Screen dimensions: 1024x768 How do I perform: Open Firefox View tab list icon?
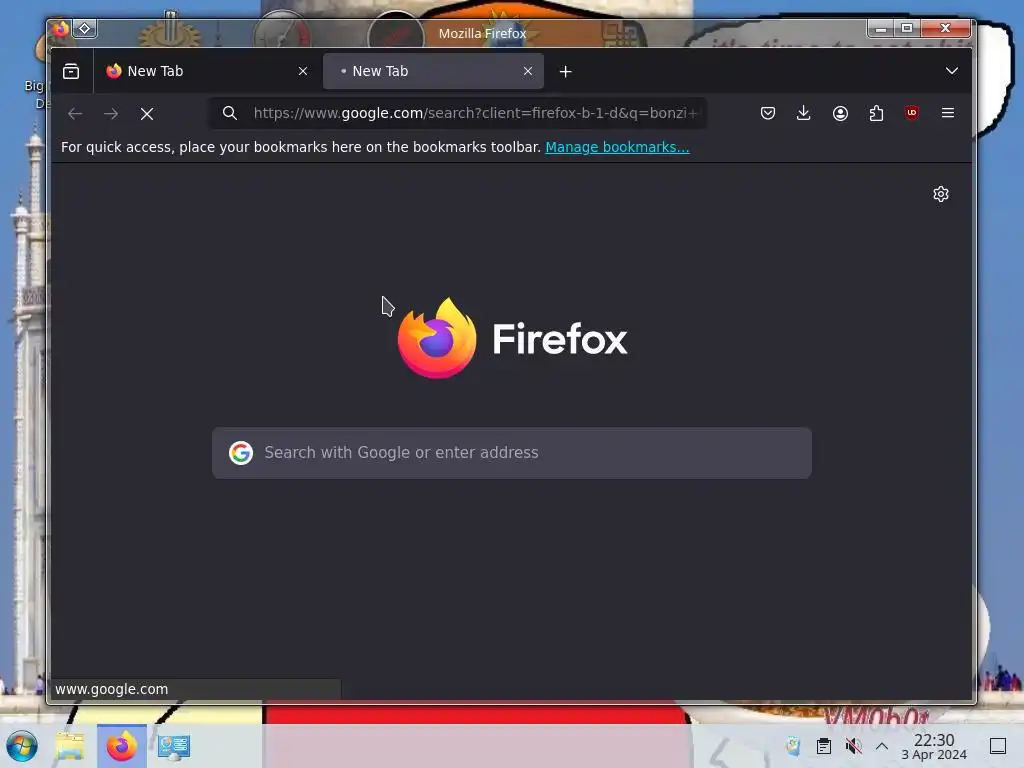pyautogui.click(x=71, y=71)
